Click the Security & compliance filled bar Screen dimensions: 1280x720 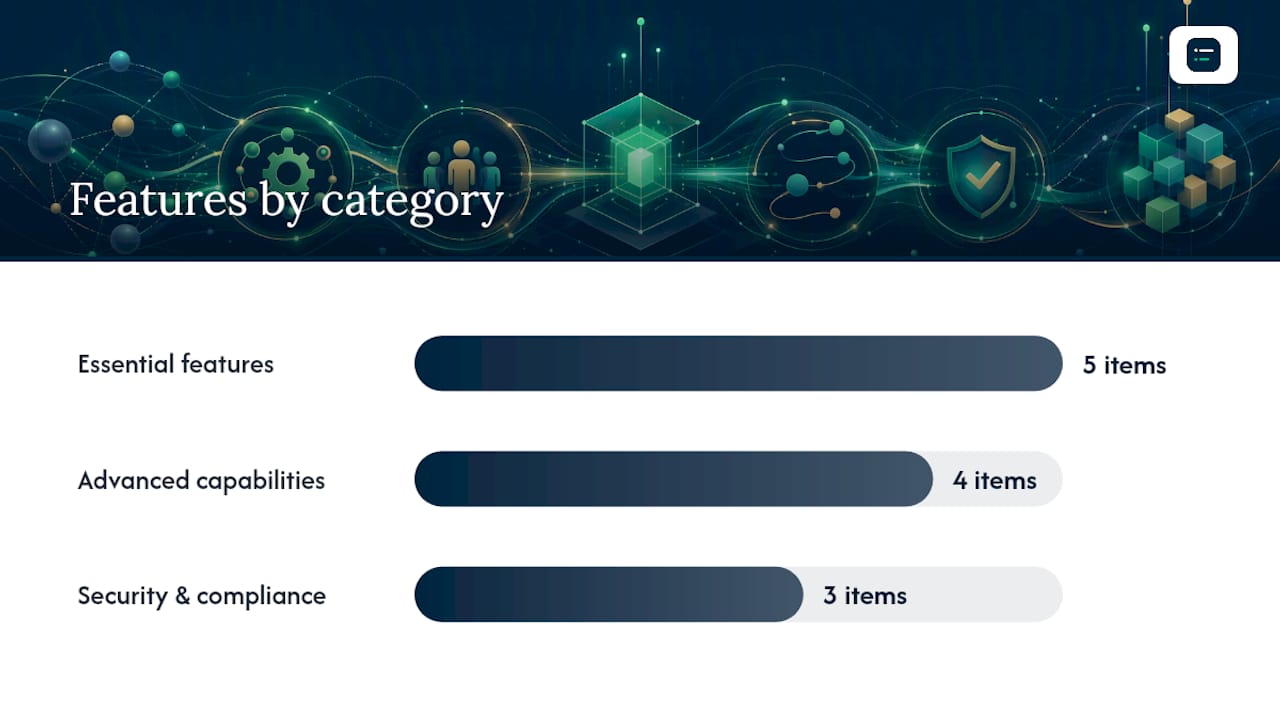click(x=609, y=595)
